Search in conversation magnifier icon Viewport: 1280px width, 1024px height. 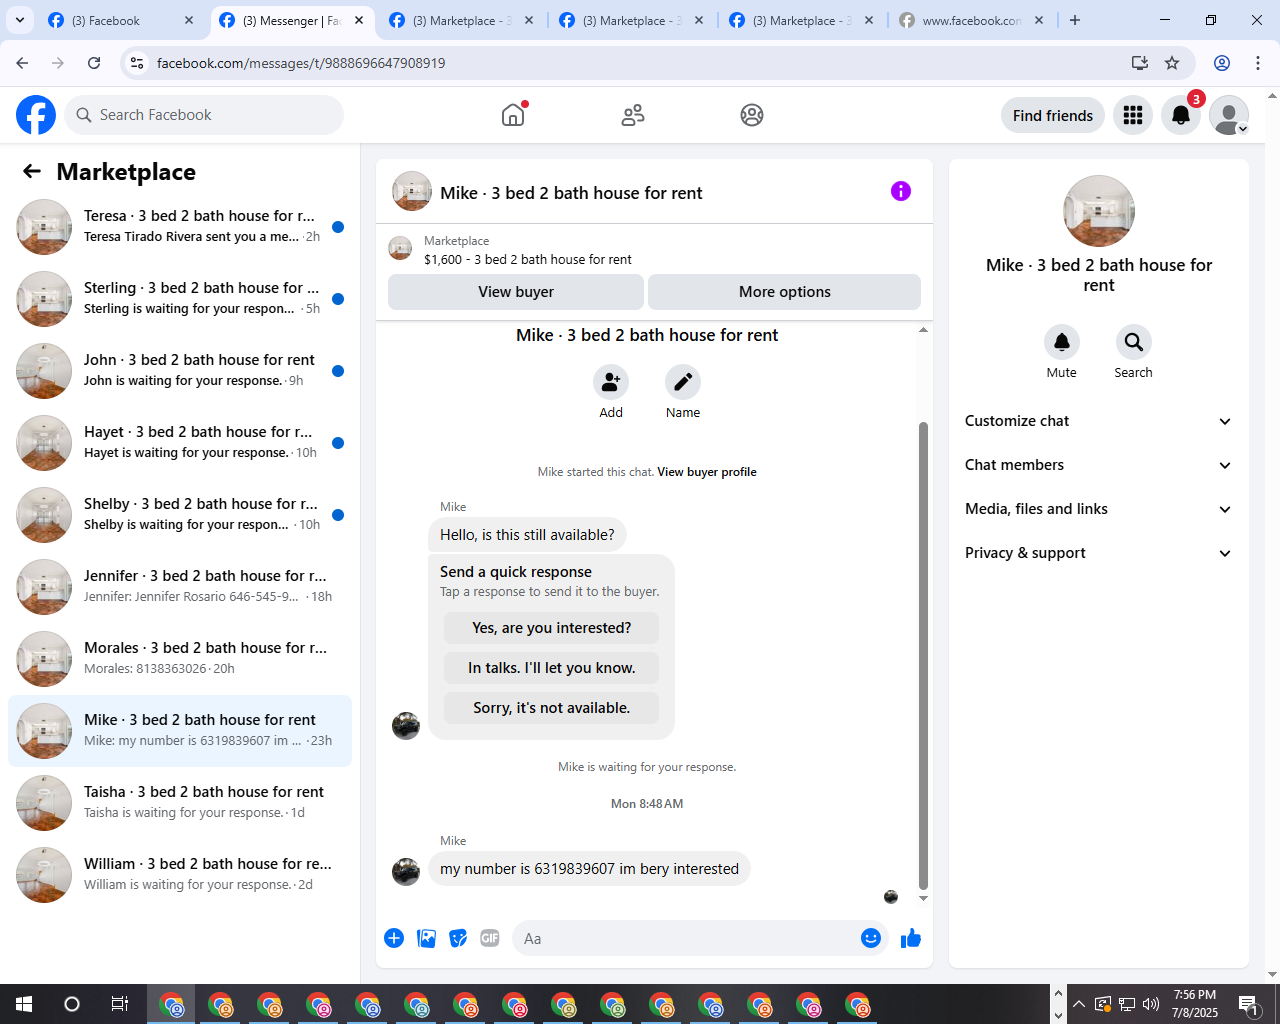click(x=1134, y=342)
